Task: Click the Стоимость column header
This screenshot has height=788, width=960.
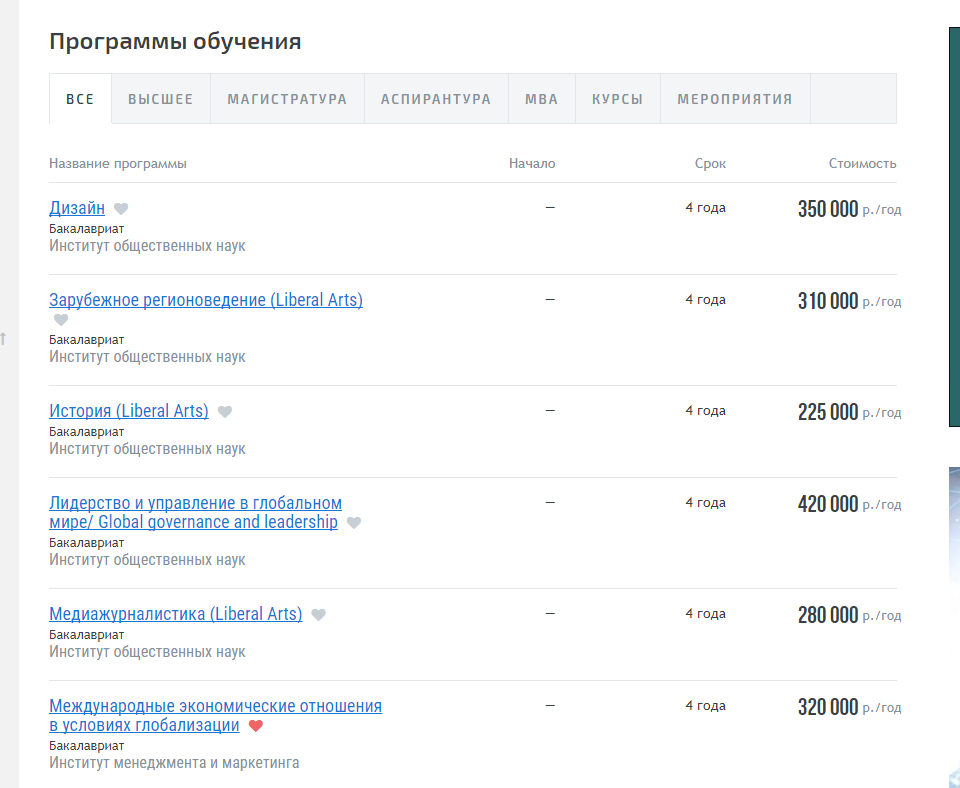Action: click(863, 163)
